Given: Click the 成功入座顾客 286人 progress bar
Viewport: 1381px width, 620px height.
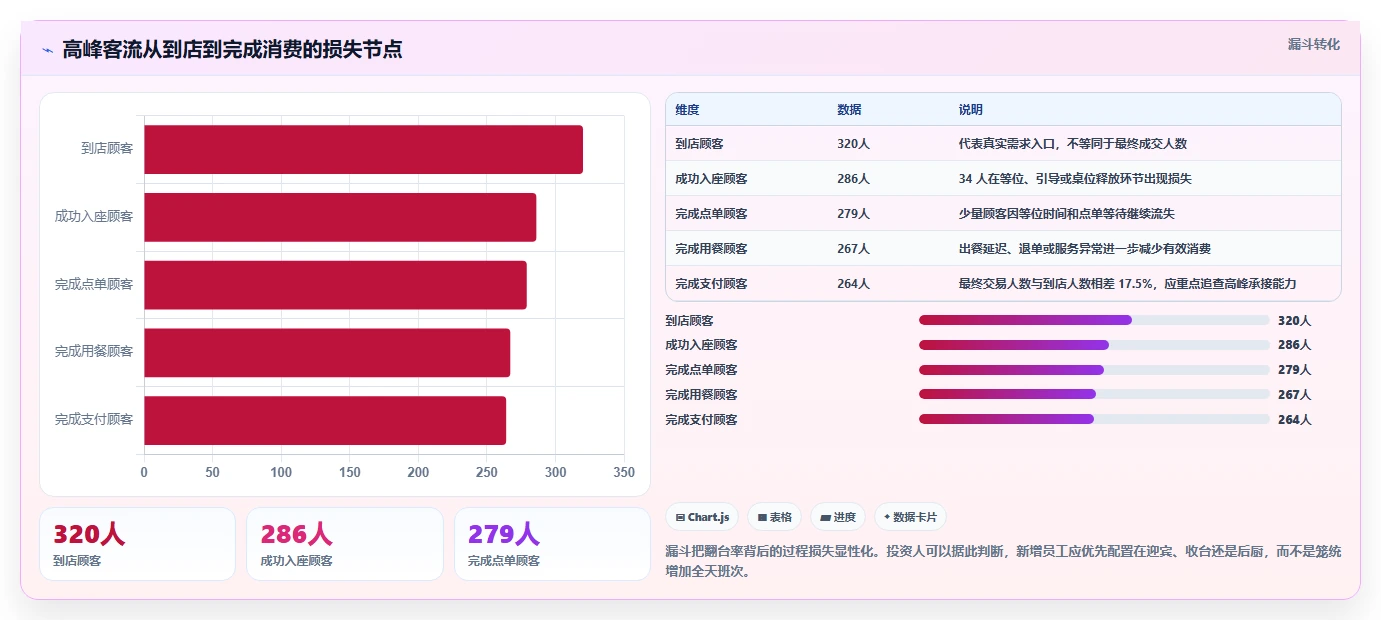Looking at the screenshot, I should pyautogui.click(x=1094, y=345).
